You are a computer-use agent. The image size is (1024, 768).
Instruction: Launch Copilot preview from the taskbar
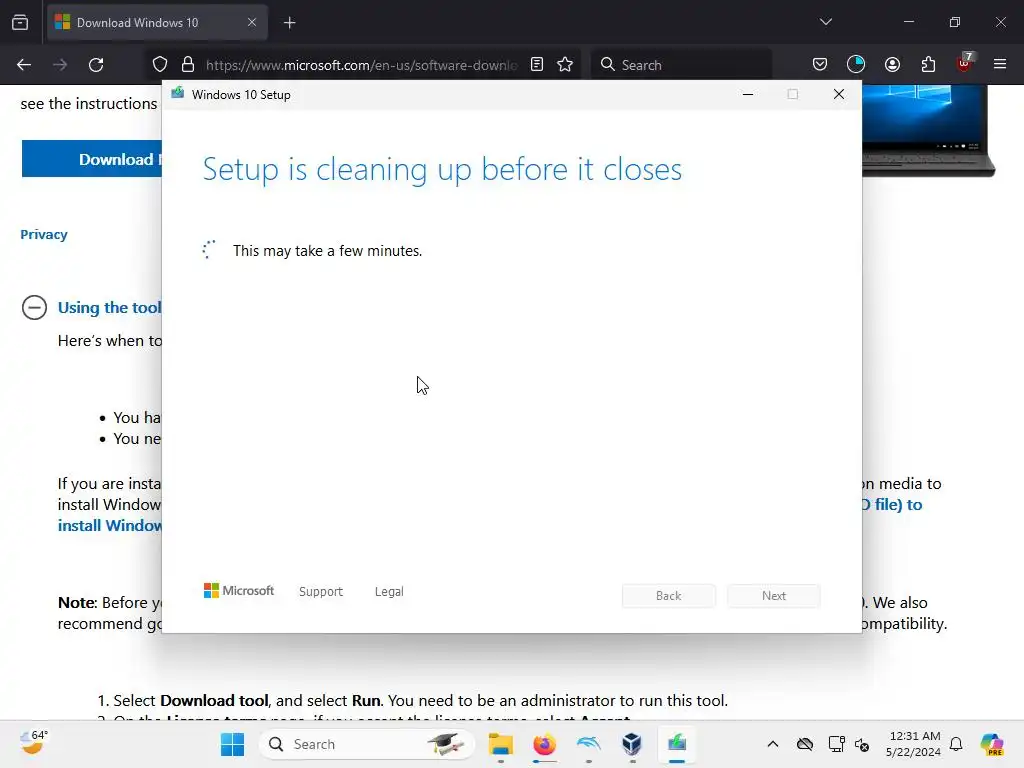pyautogui.click(x=992, y=744)
